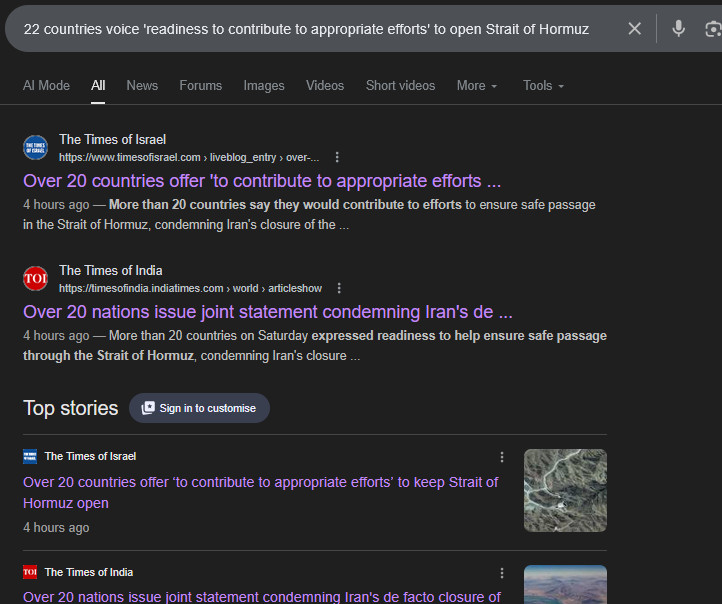
Task: Switch to AI Mode tab
Action: [x=47, y=86]
